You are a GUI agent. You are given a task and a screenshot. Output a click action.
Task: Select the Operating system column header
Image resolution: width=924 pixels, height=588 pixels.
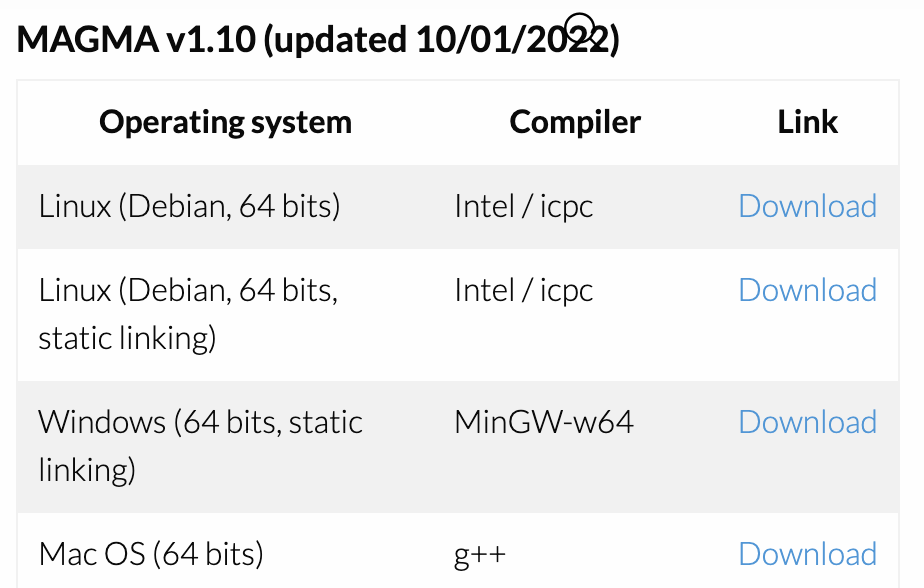pos(225,121)
